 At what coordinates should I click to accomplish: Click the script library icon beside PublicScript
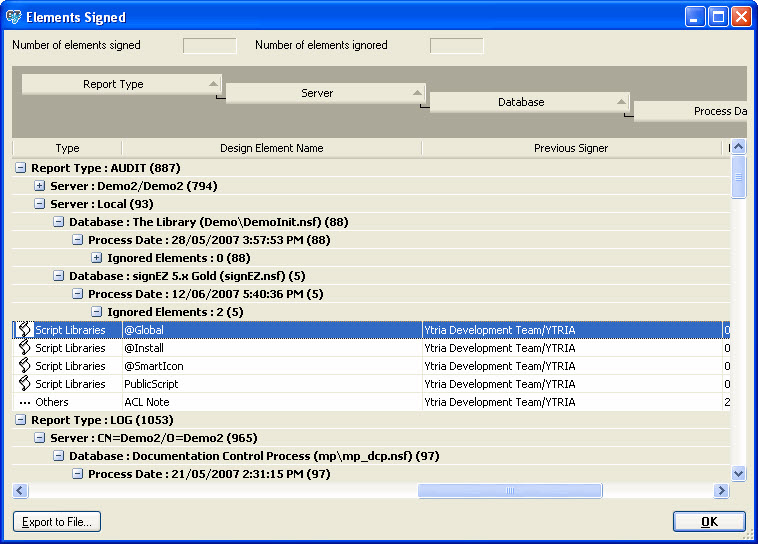click(25, 384)
